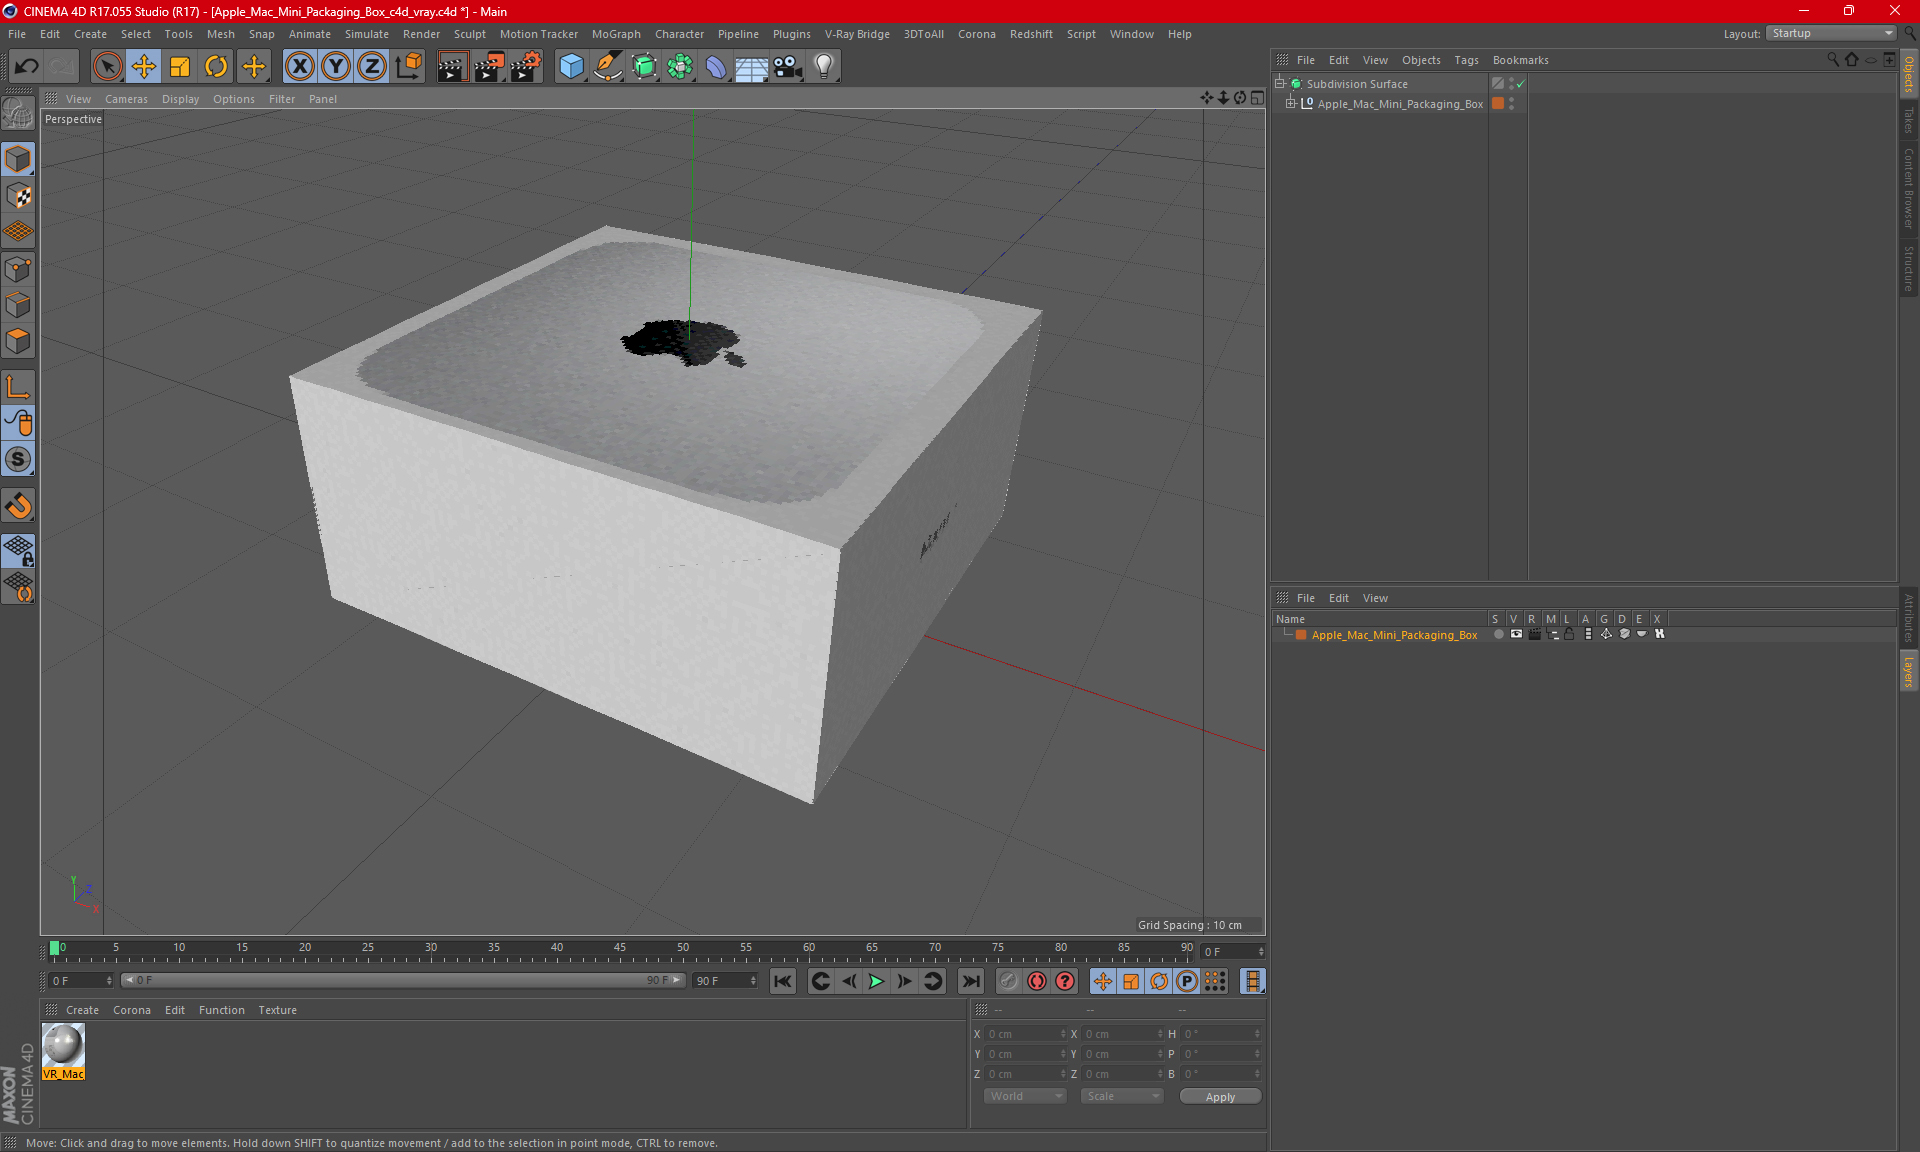The width and height of the screenshot is (1920, 1152).
Task: Click the Enable Snap magnet icon
Action: (18, 506)
